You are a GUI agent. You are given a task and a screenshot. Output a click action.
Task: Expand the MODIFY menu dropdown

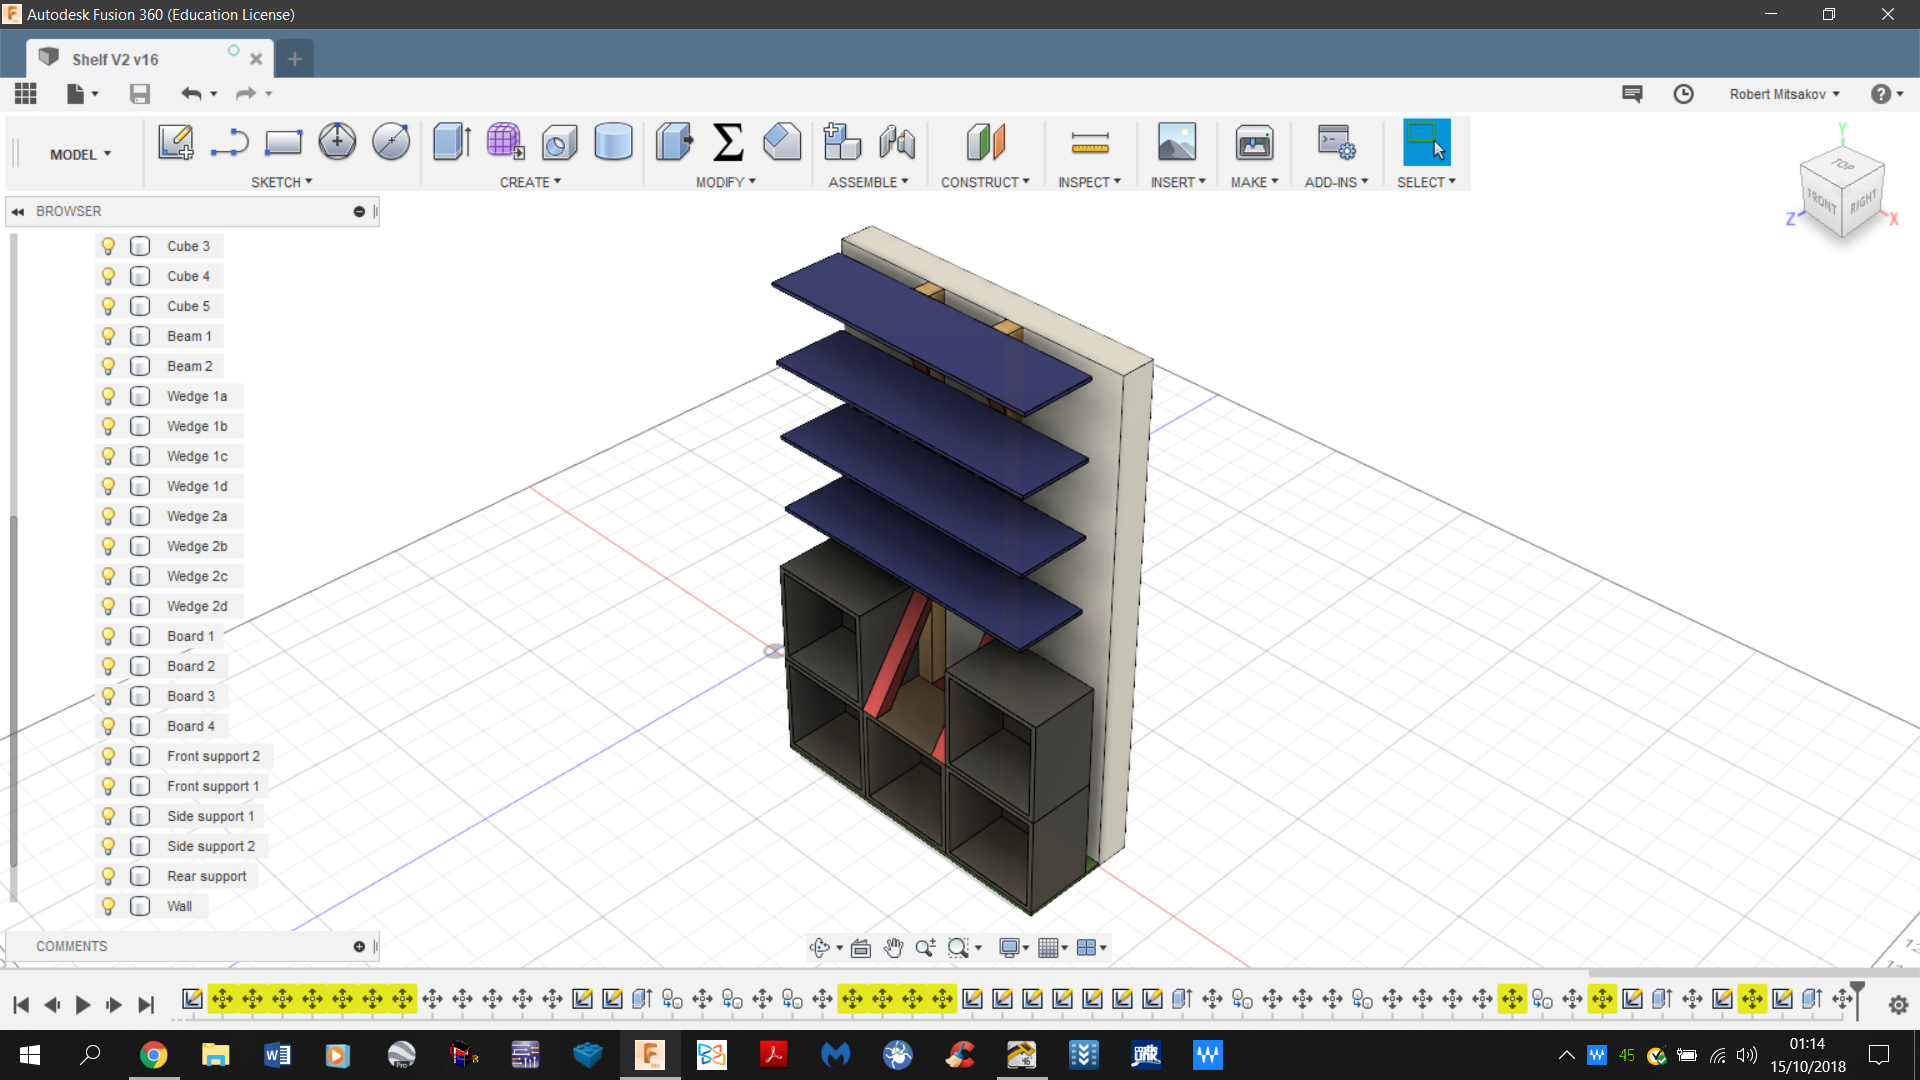tap(726, 182)
